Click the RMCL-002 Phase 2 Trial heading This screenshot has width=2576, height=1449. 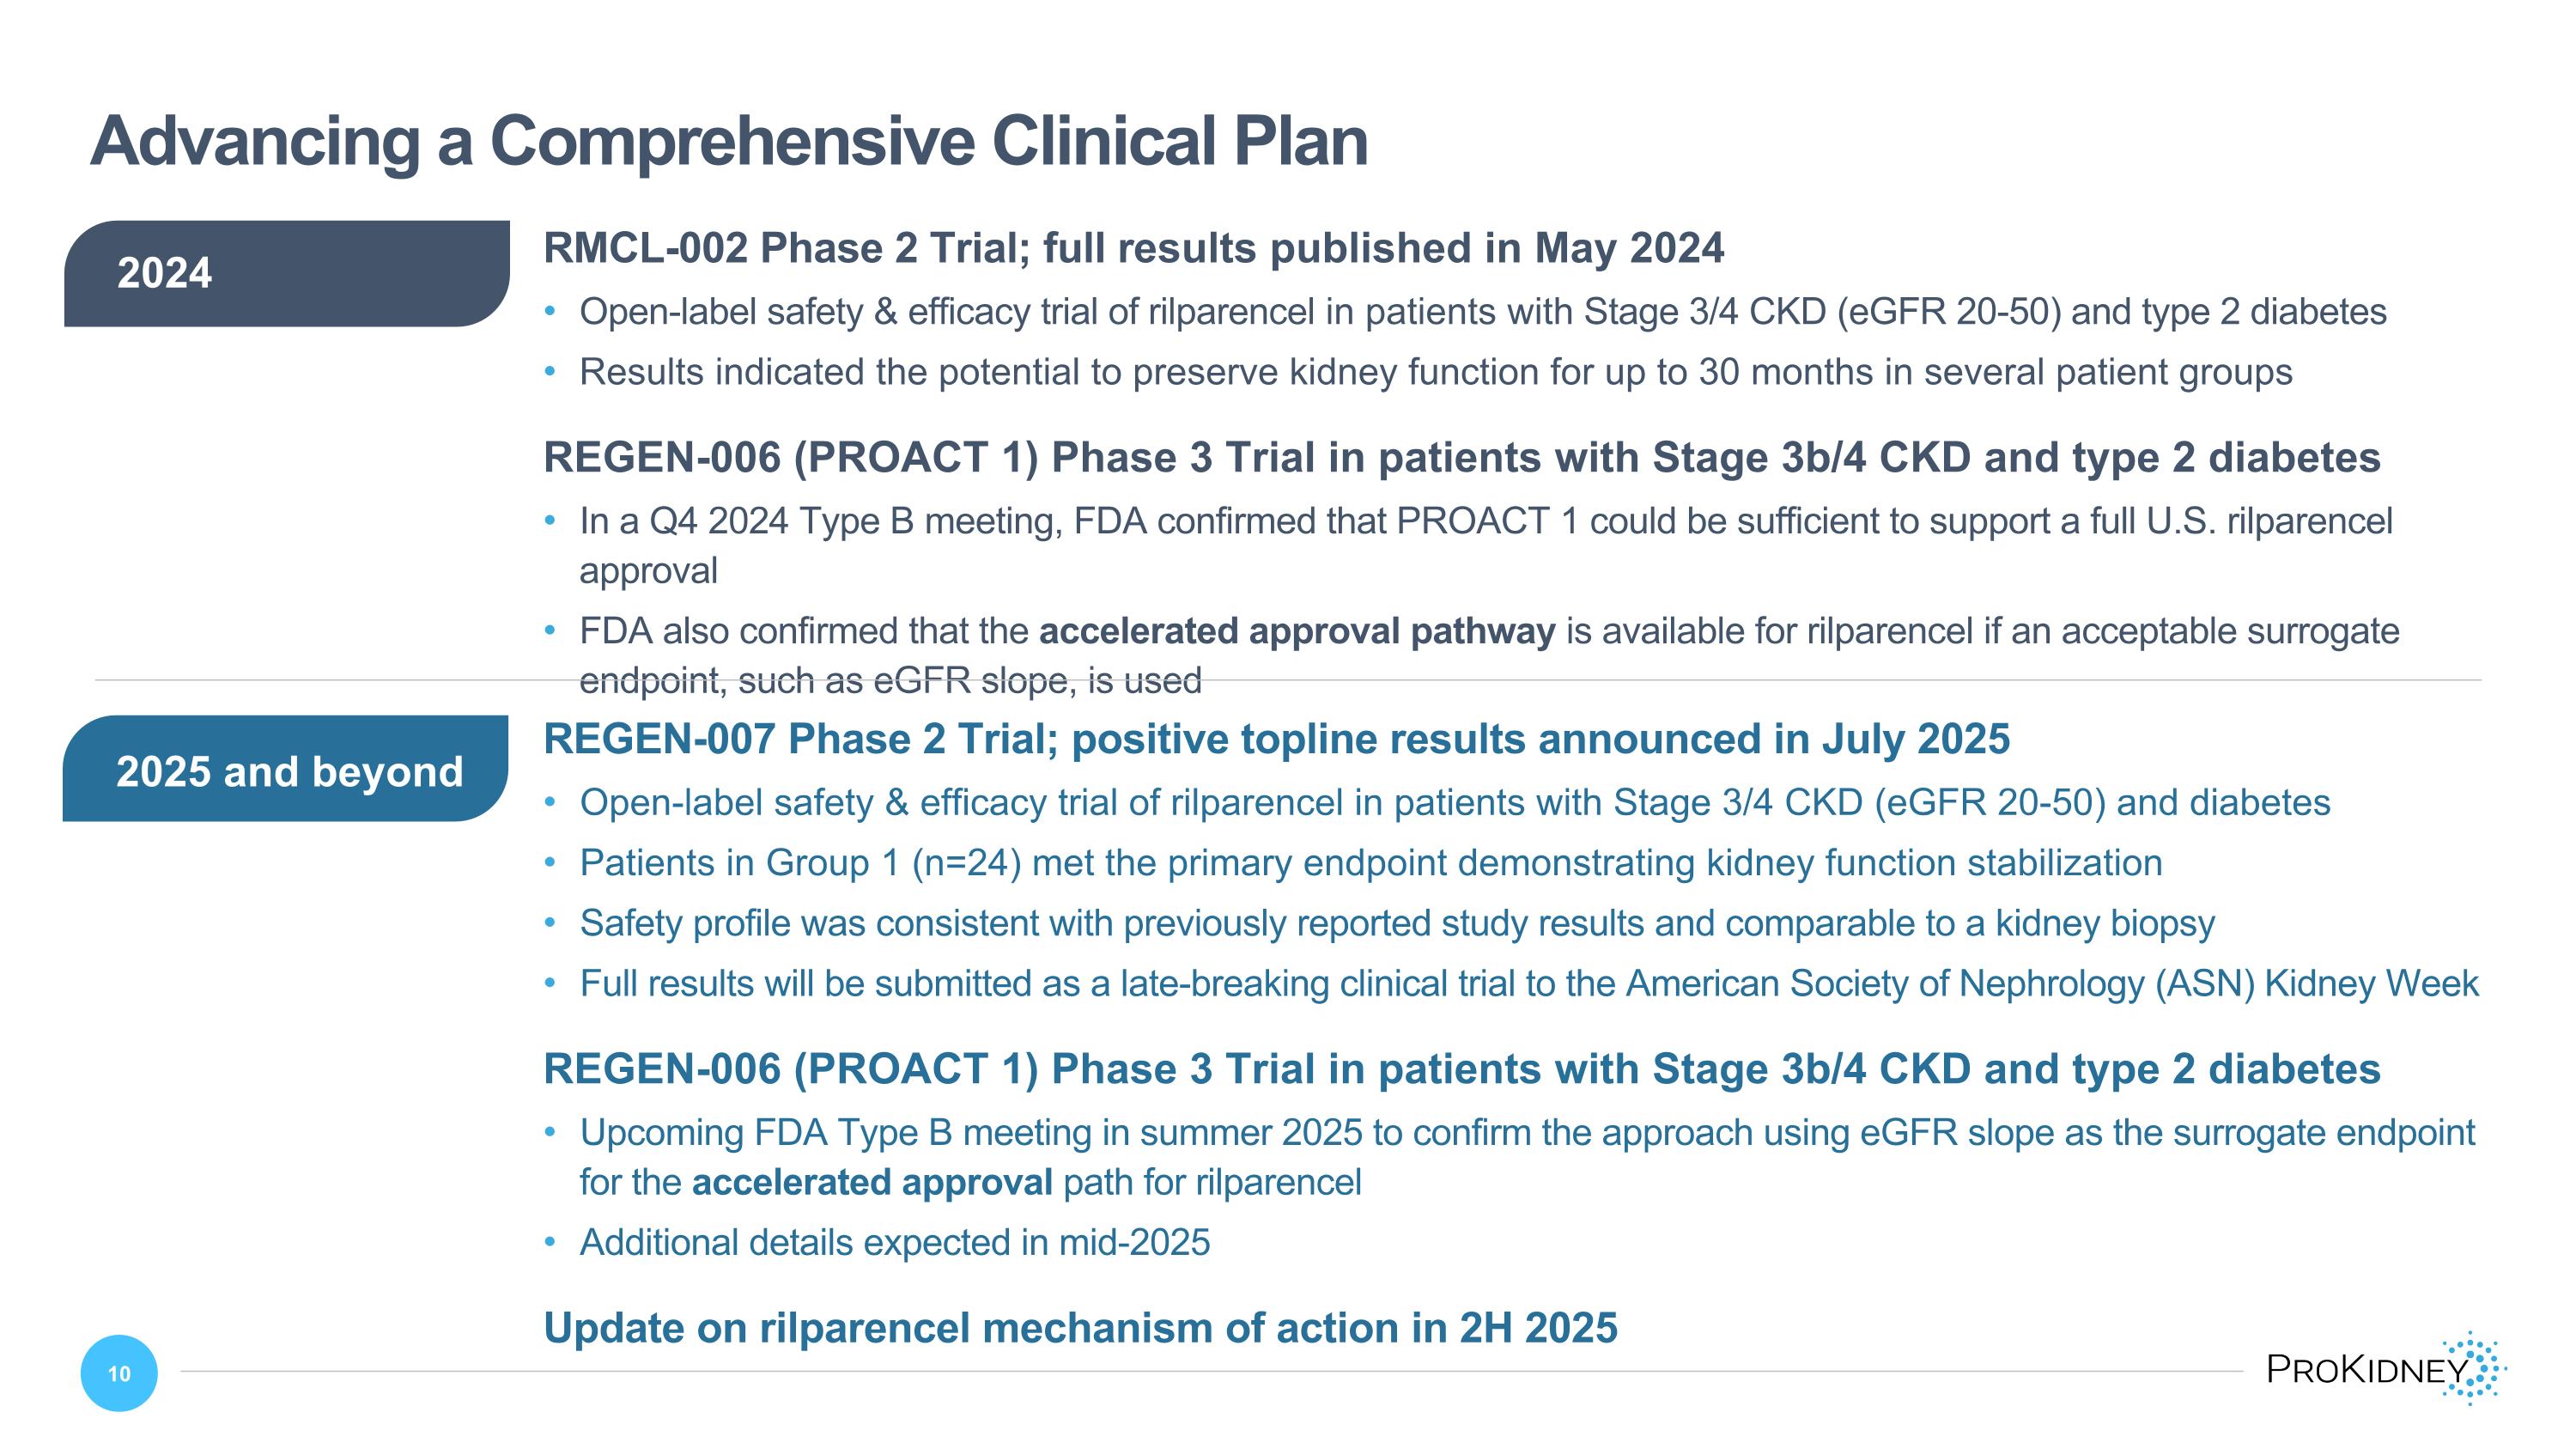click(1133, 248)
